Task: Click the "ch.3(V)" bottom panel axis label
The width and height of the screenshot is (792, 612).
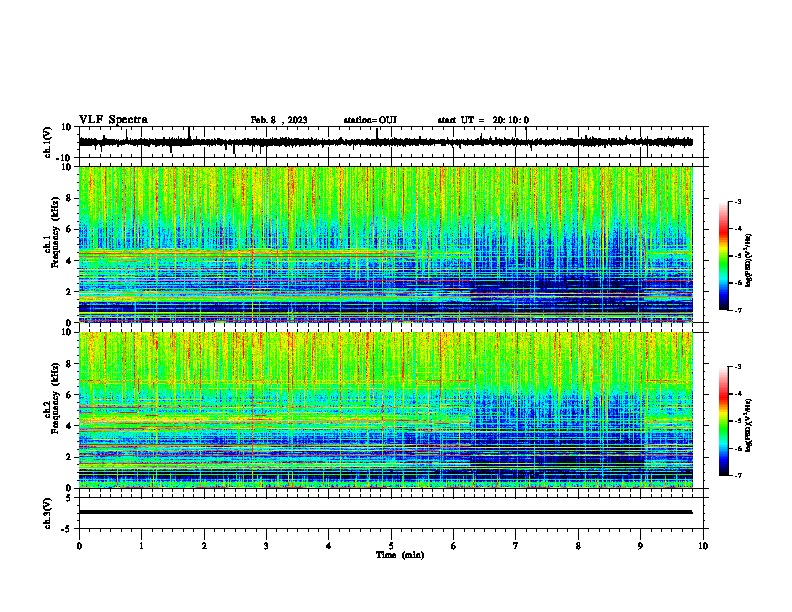Action: click(48, 513)
